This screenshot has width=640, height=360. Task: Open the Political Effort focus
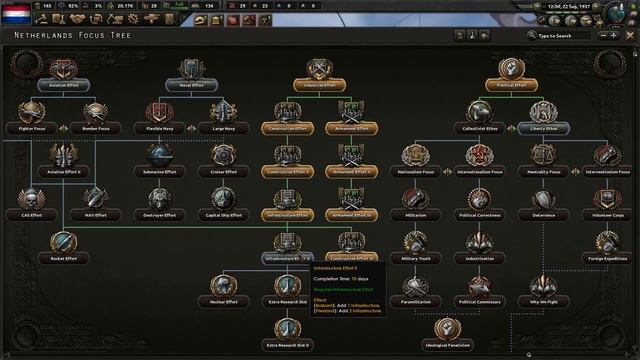[x=511, y=75]
